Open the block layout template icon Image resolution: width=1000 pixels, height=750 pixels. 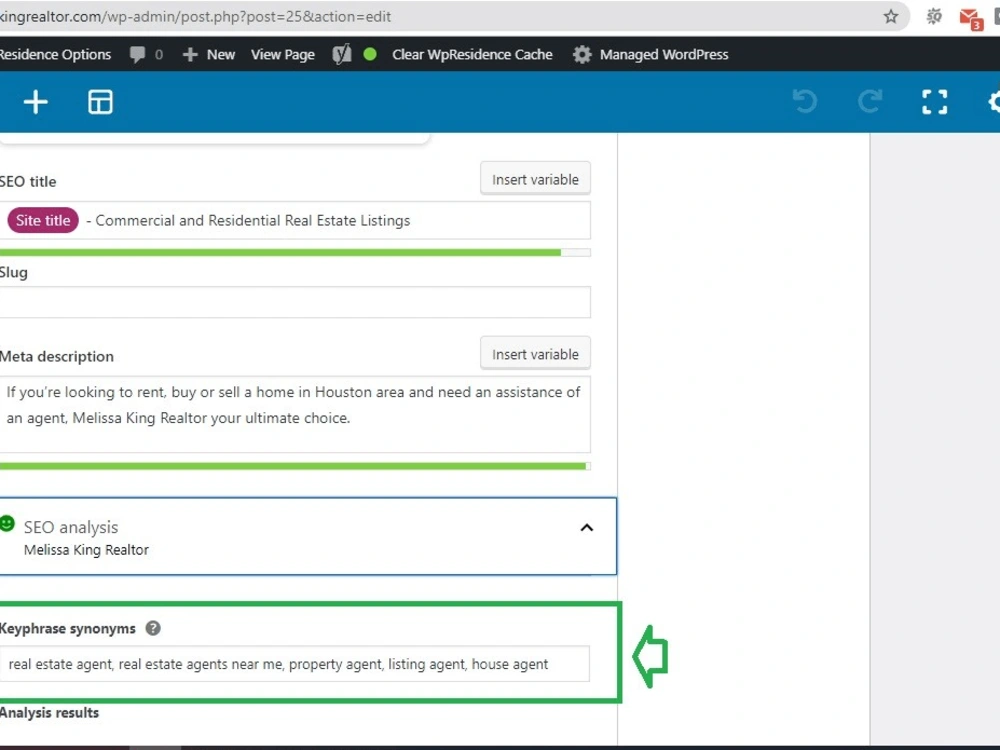[100, 102]
